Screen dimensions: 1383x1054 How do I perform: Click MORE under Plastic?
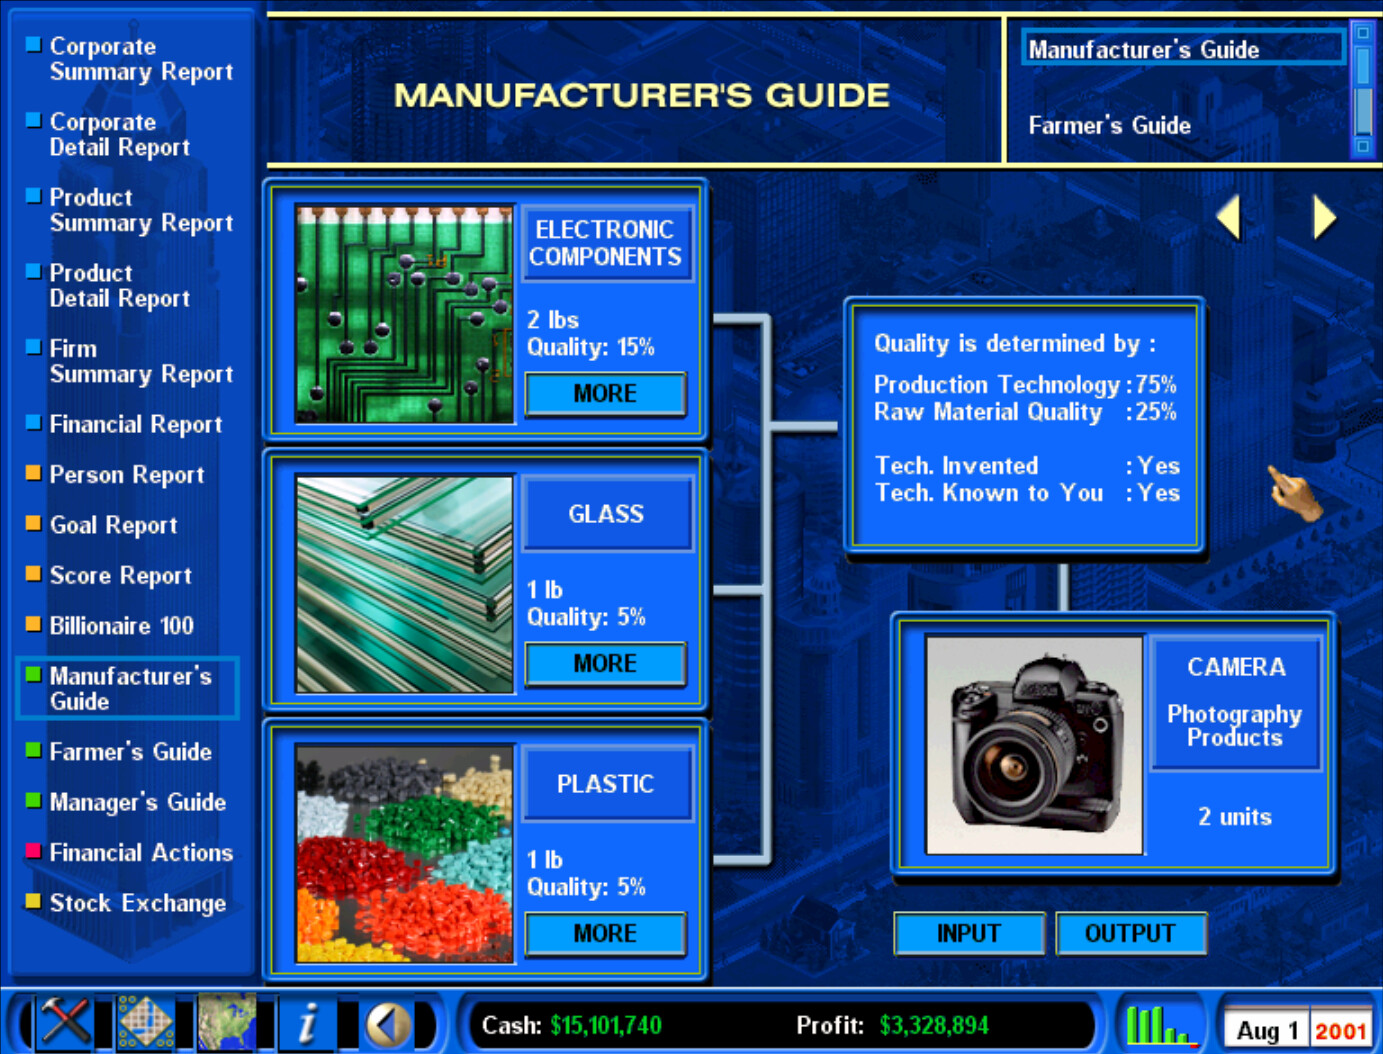click(605, 933)
